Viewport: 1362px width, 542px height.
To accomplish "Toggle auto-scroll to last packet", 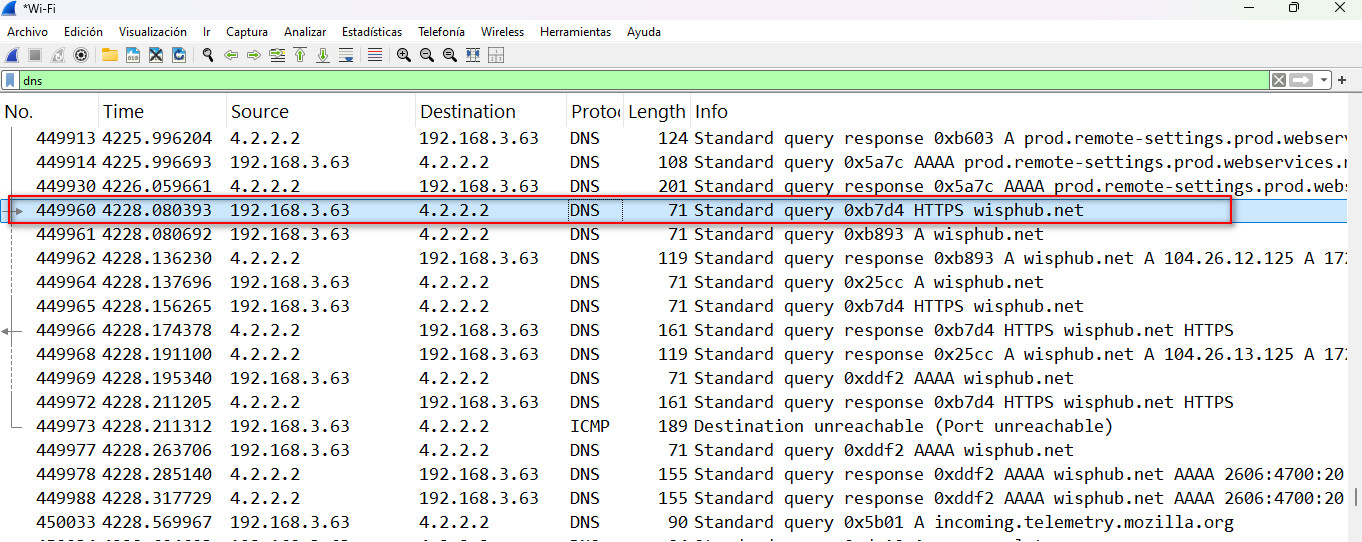I will pyautogui.click(x=346, y=55).
